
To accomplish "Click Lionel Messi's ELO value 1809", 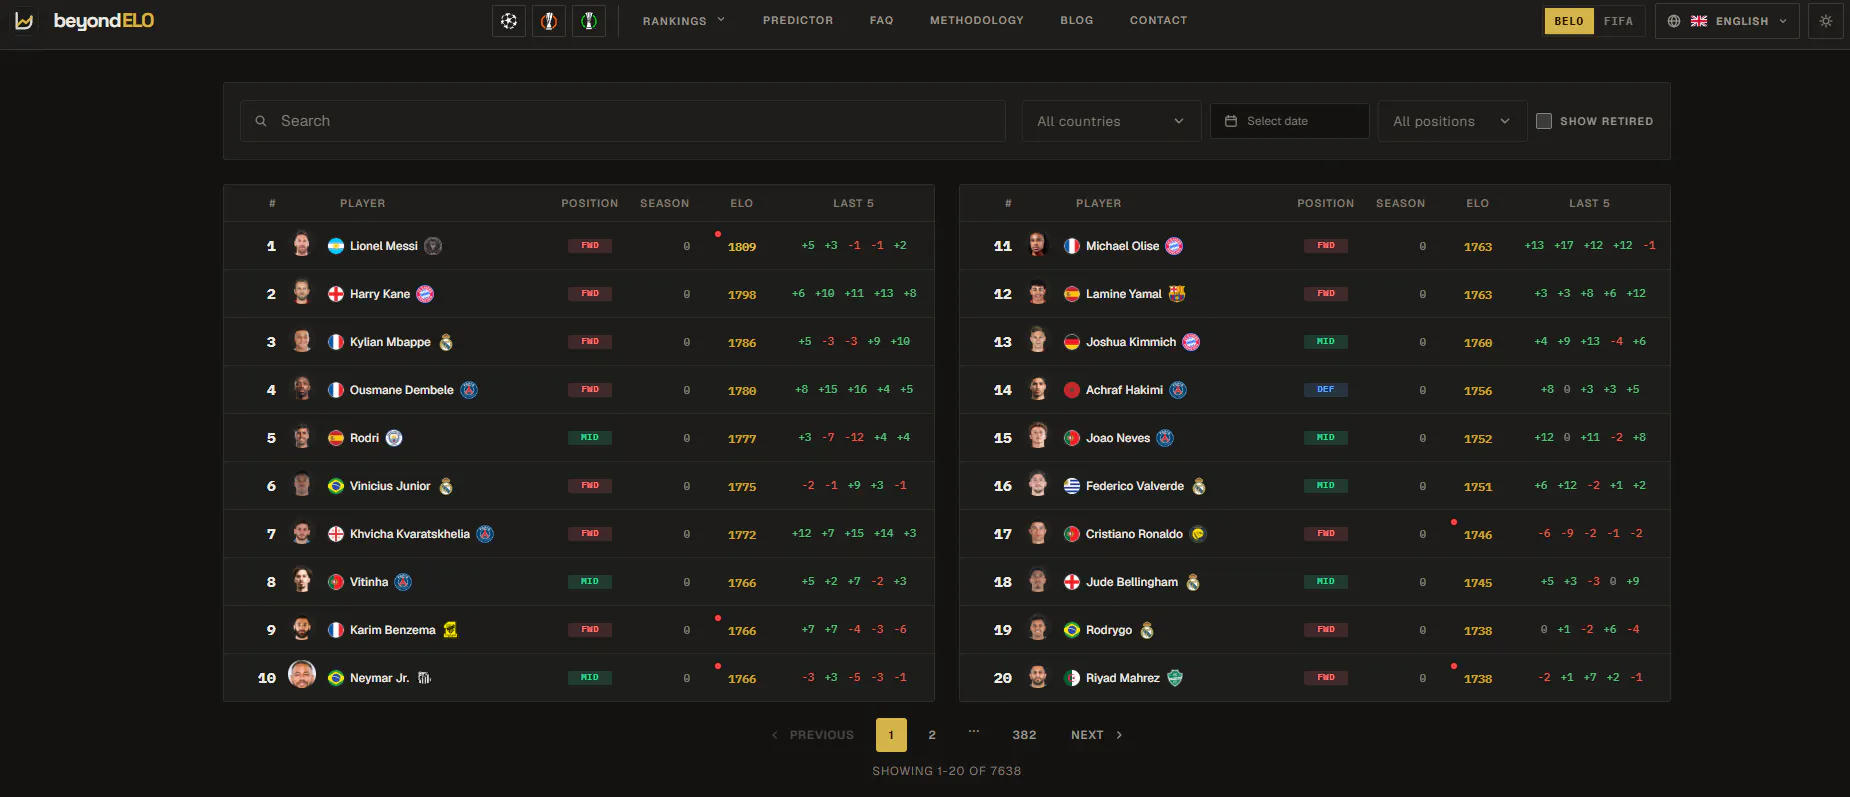I will [x=742, y=247].
